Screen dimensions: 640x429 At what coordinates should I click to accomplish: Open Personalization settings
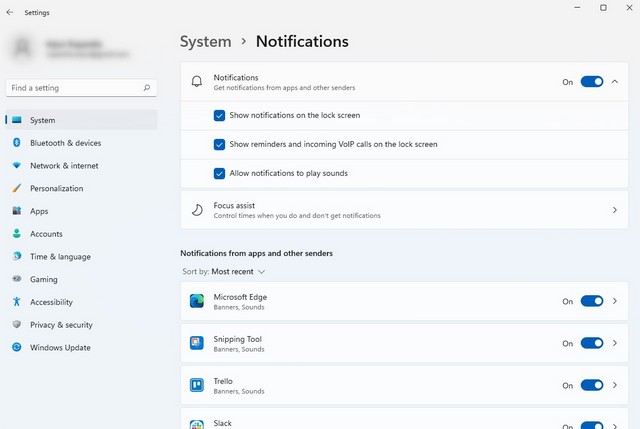coord(82,188)
